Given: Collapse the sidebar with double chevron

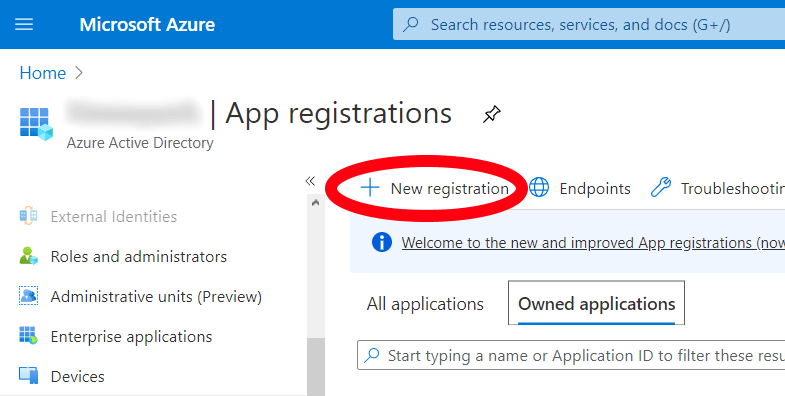Looking at the screenshot, I should point(310,181).
